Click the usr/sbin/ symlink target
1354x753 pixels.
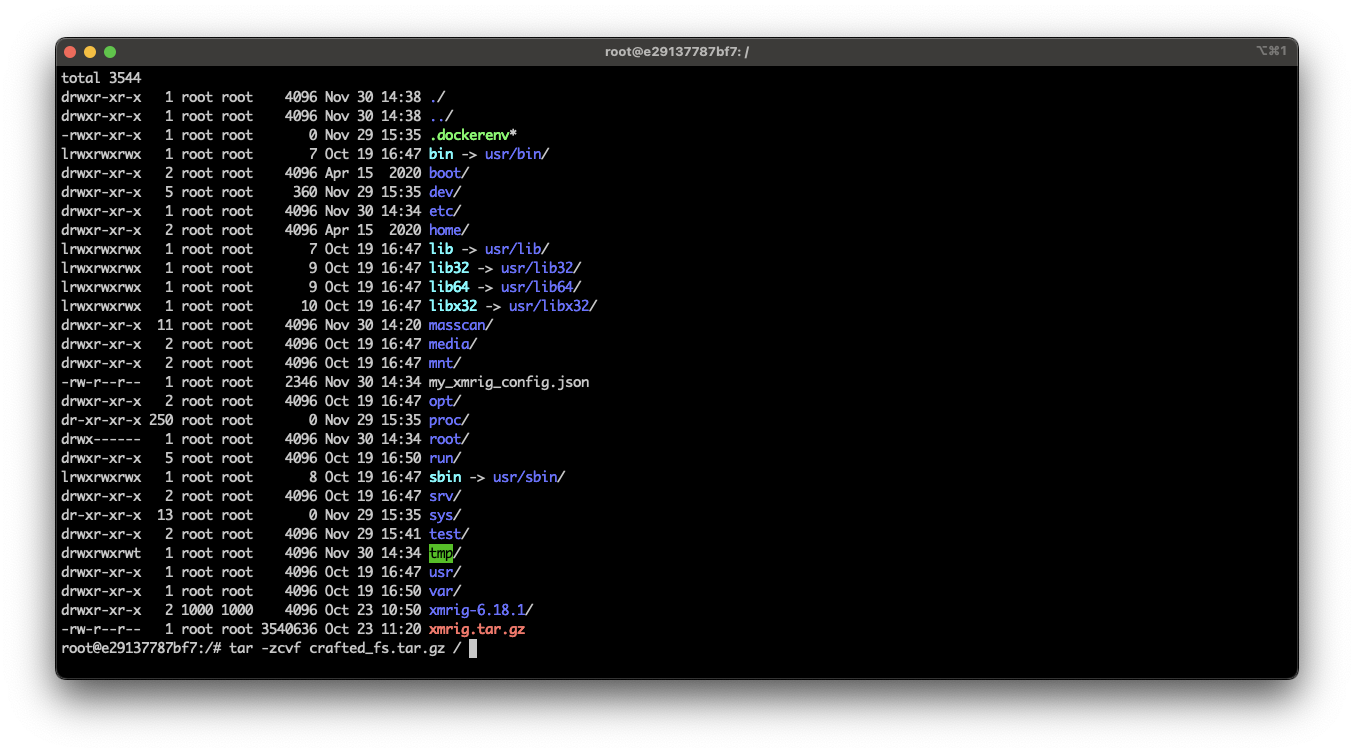pos(529,477)
